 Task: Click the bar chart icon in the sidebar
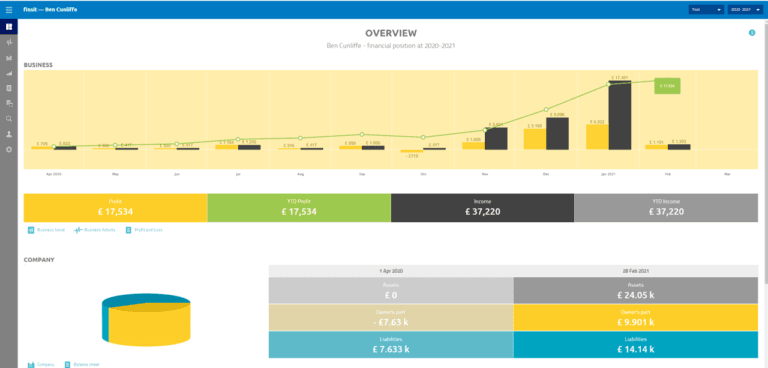[x=9, y=58]
